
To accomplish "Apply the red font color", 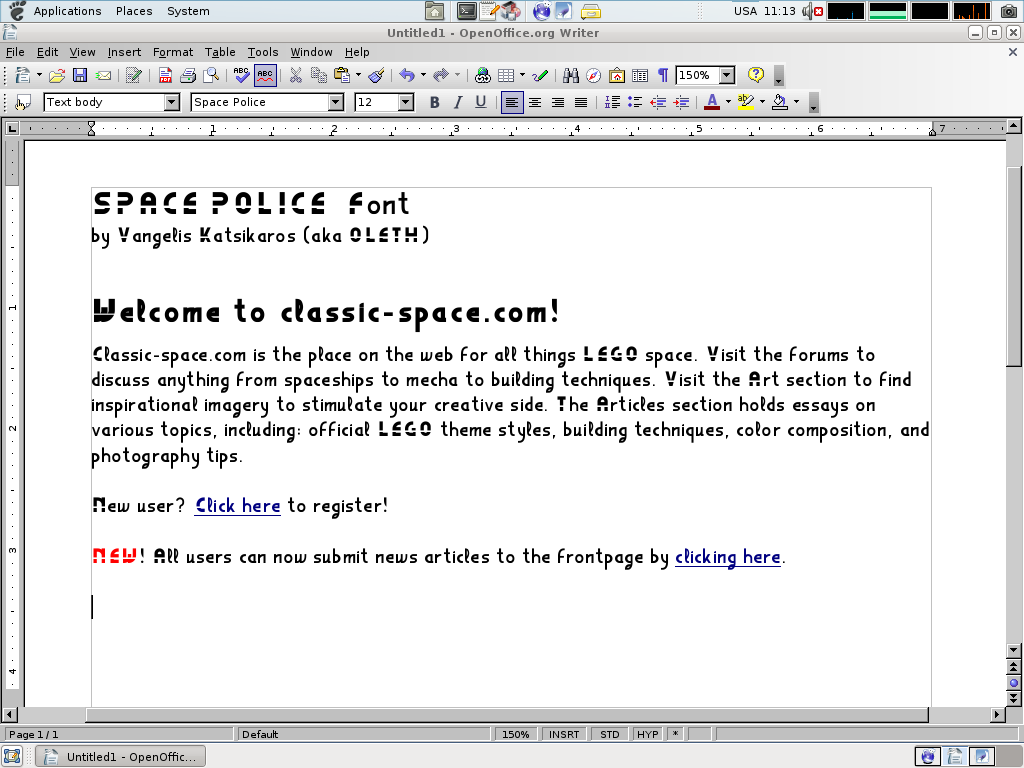I will (x=712, y=103).
